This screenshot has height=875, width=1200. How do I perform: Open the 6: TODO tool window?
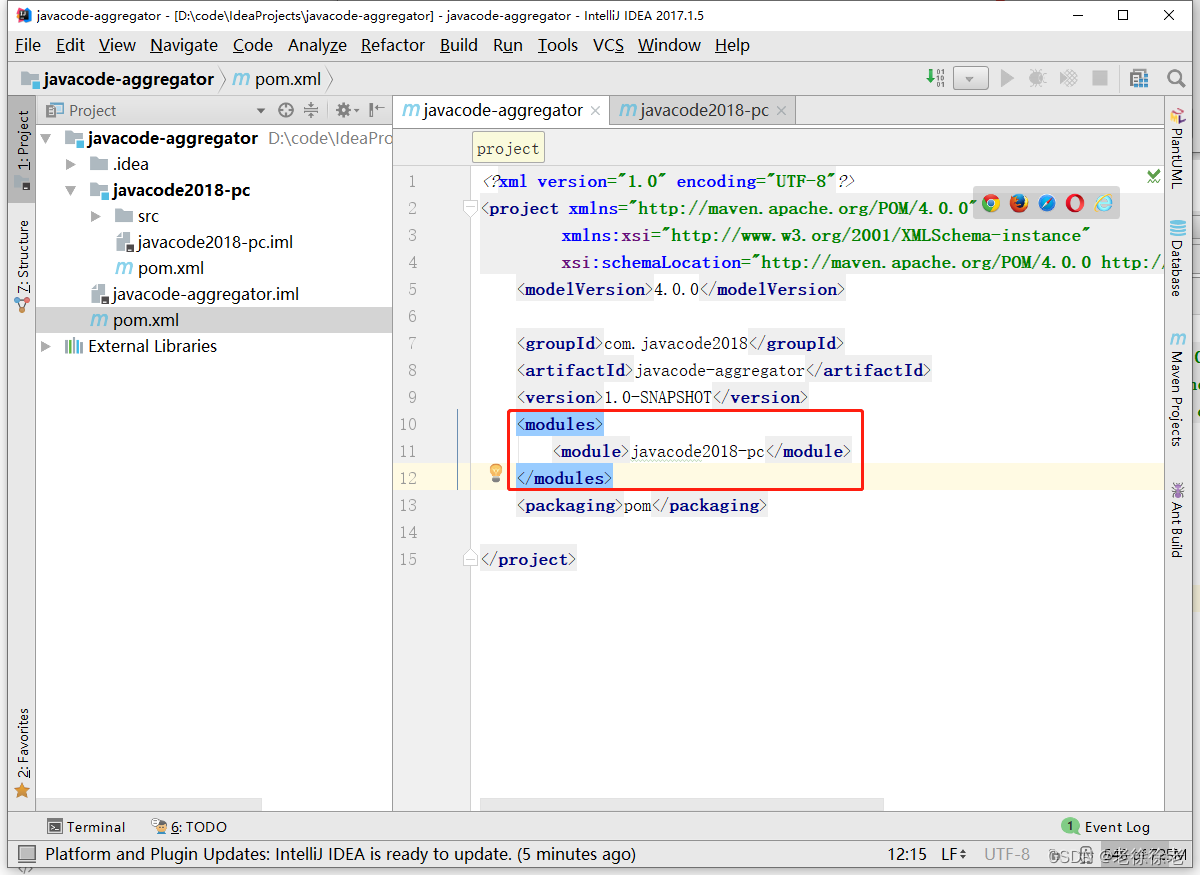coord(189,827)
